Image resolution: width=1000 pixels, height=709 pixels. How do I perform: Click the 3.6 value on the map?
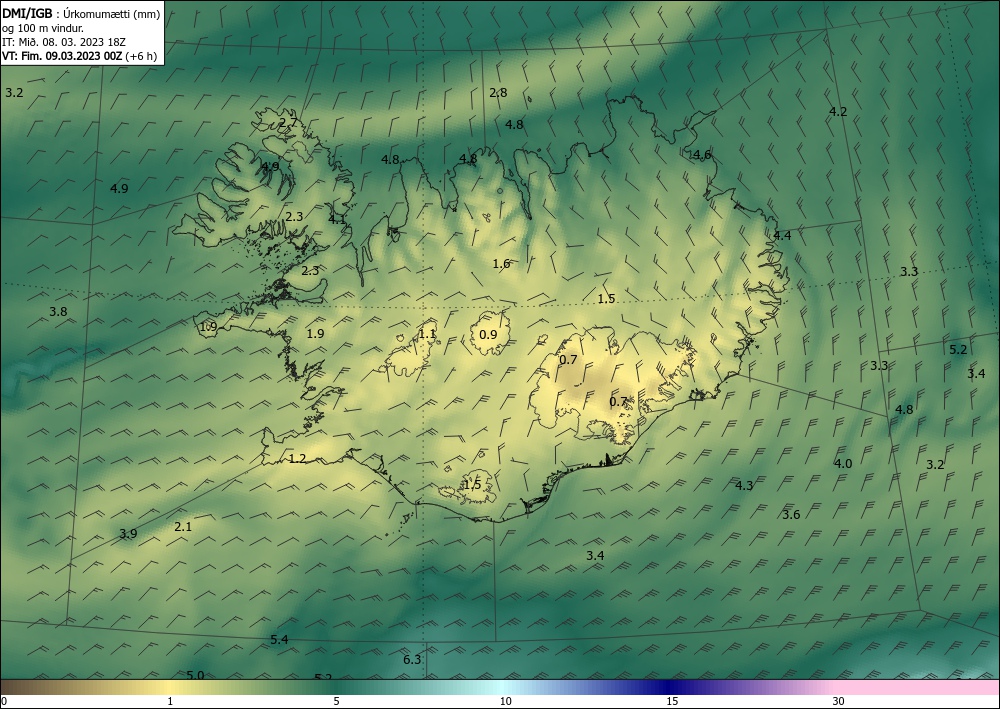[x=791, y=515]
